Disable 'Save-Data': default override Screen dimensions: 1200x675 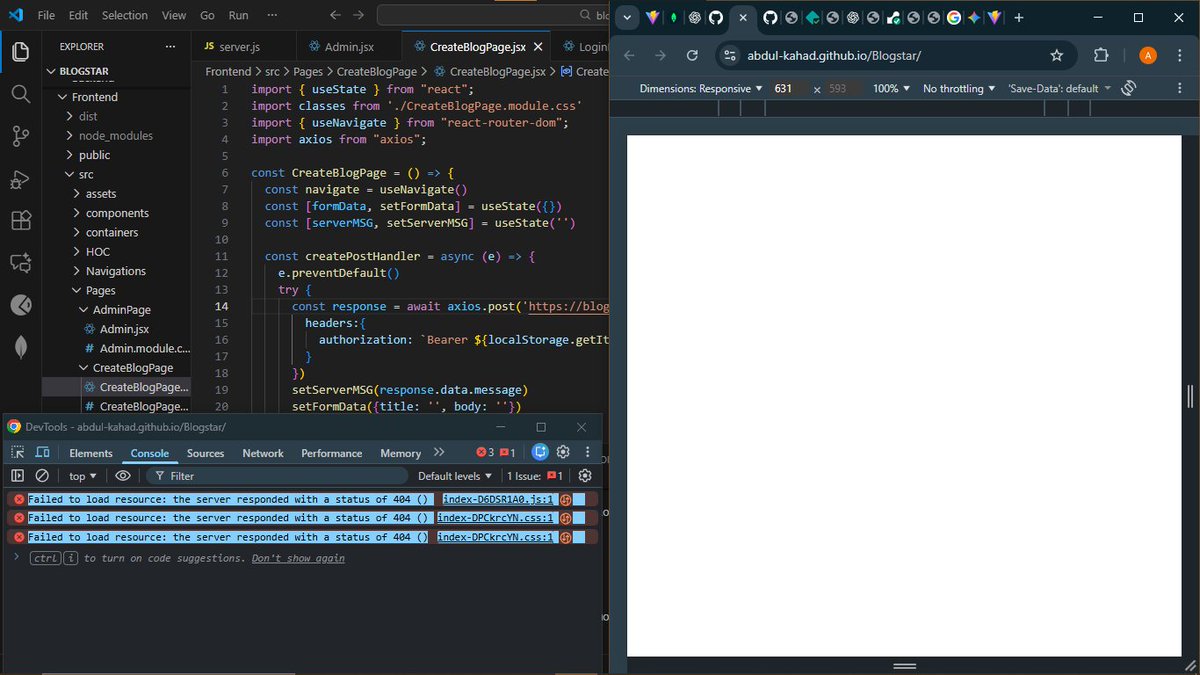point(1057,88)
